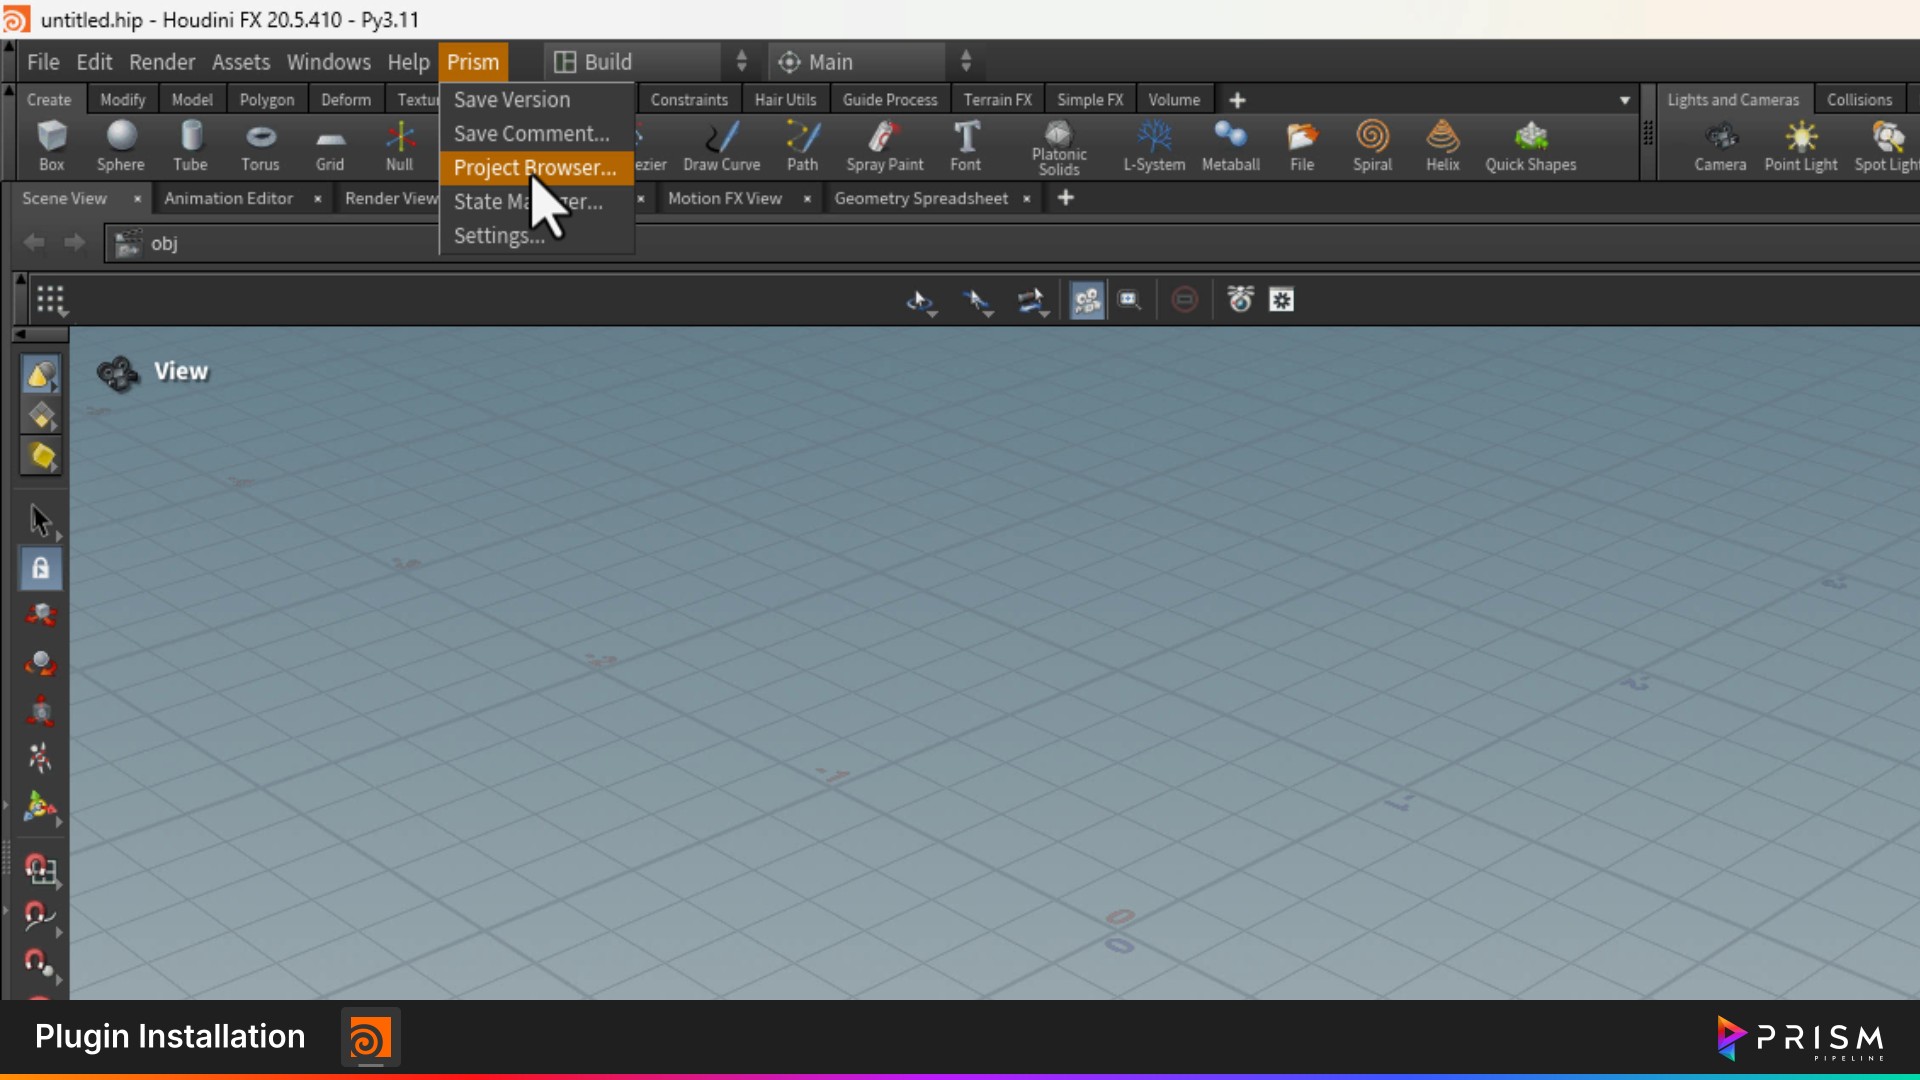Select the Path shelf tool

(802, 146)
